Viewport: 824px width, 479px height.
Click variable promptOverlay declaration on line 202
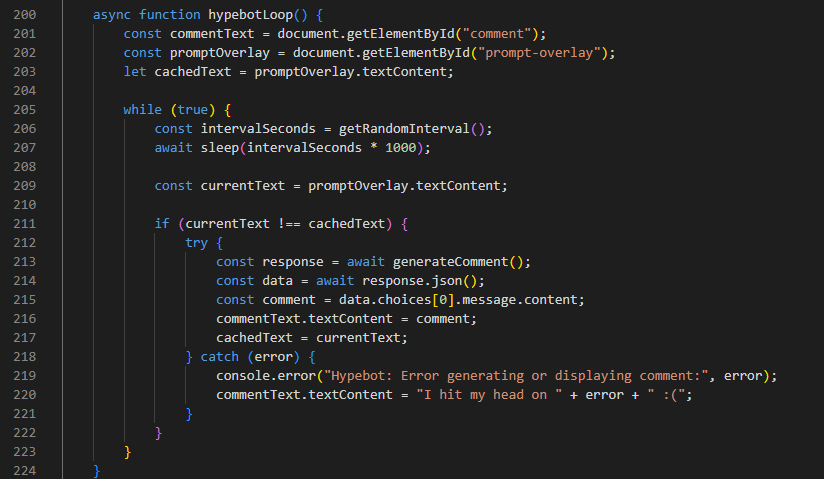220,53
